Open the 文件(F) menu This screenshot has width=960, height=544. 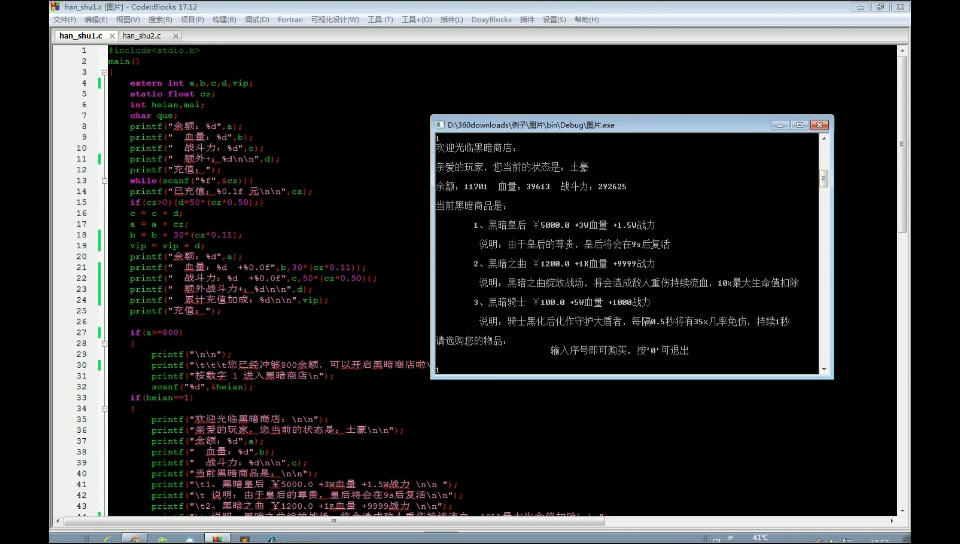pyautogui.click(x=64, y=20)
